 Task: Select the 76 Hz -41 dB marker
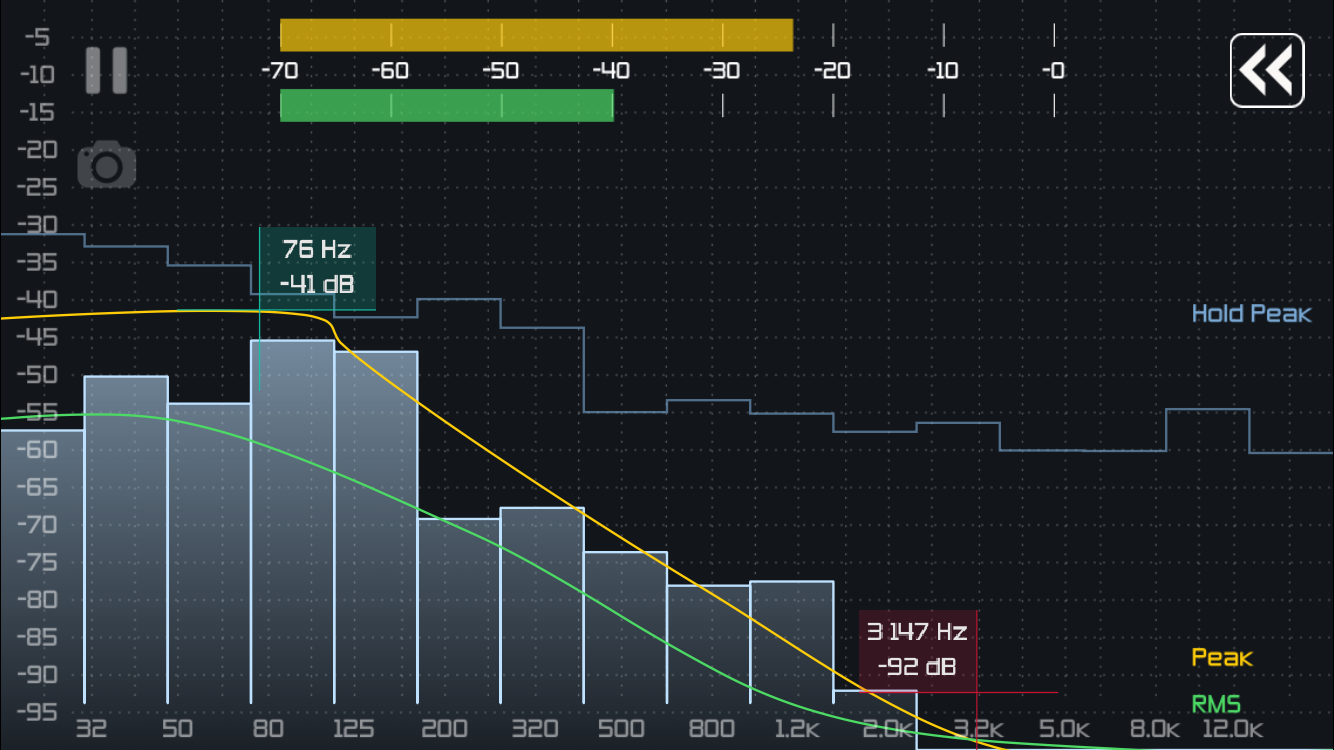pyautogui.click(x=317, y=268)
